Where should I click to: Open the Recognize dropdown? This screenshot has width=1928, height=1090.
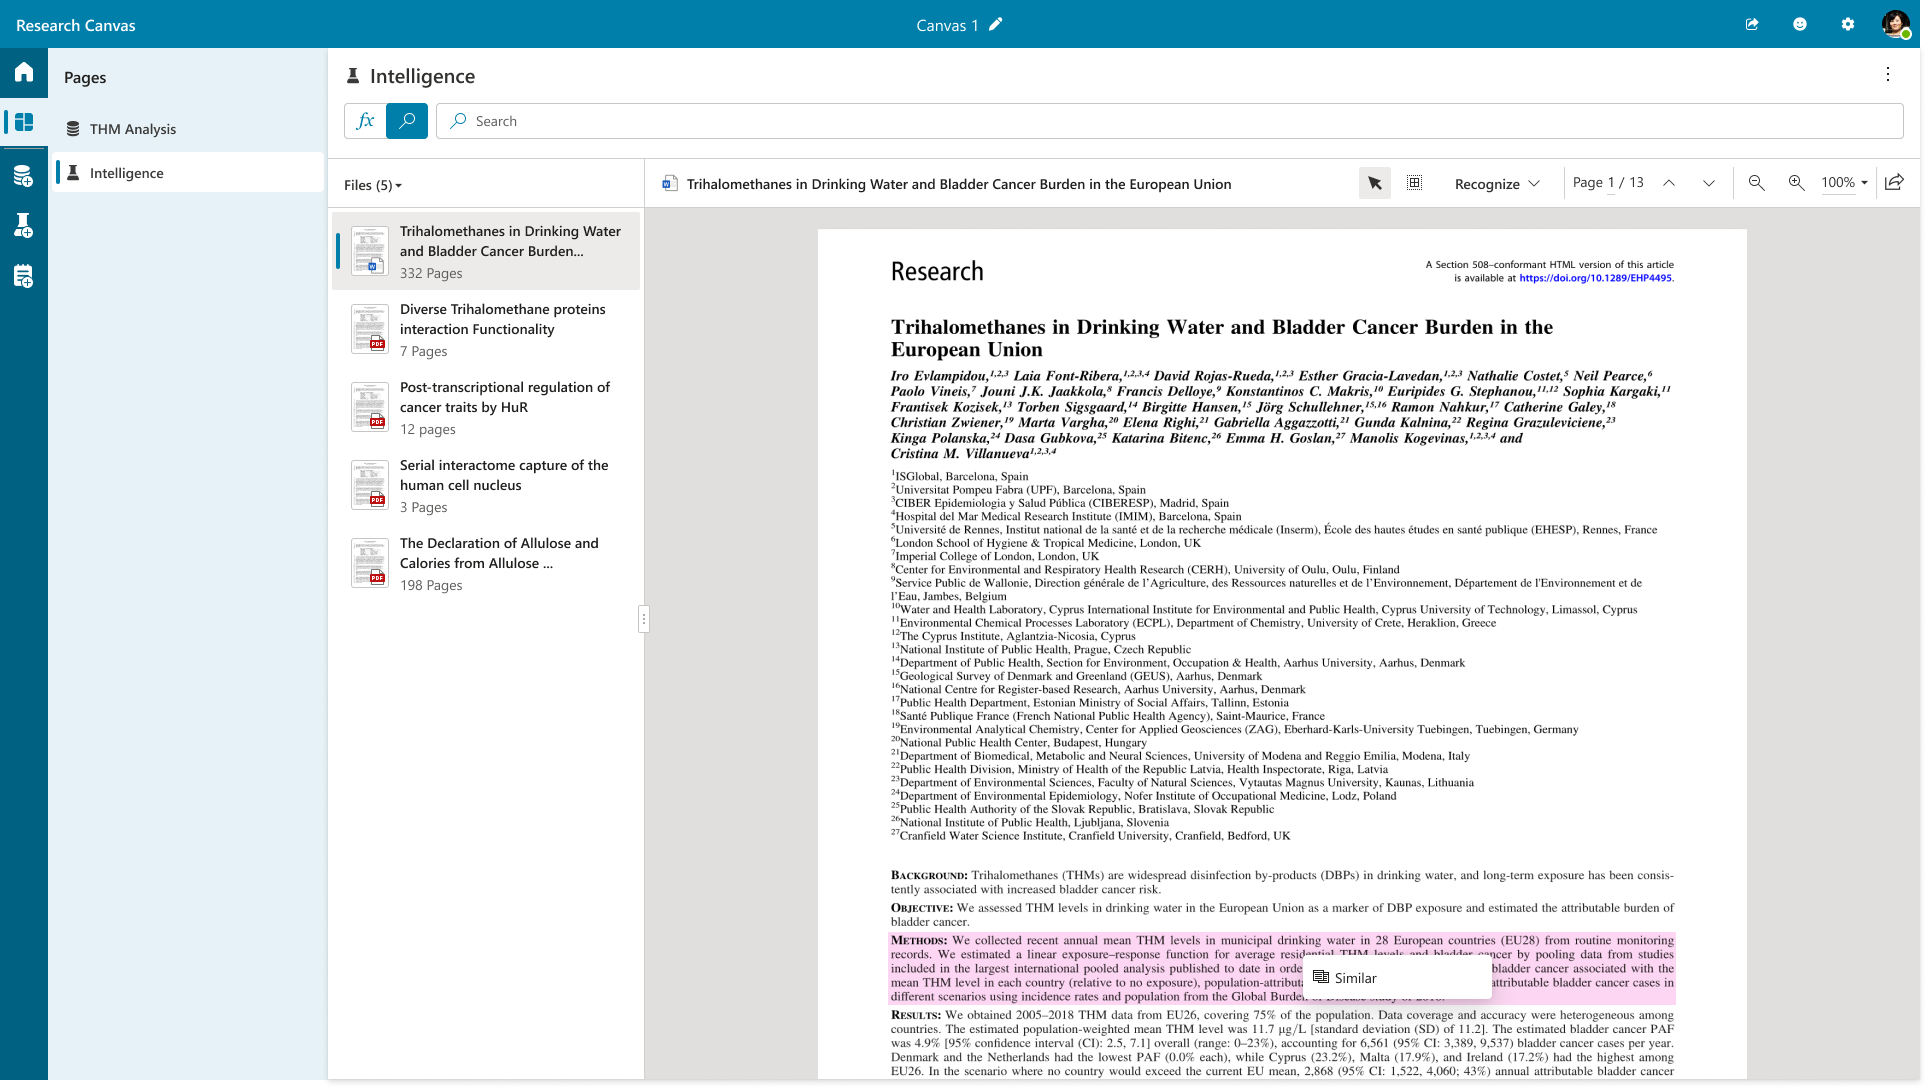pyautogui.click(x=1497, y=184)
